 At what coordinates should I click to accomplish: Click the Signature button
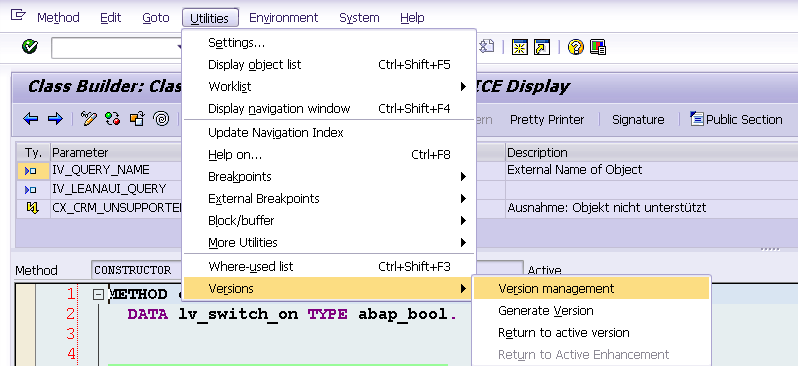[638, 120]
